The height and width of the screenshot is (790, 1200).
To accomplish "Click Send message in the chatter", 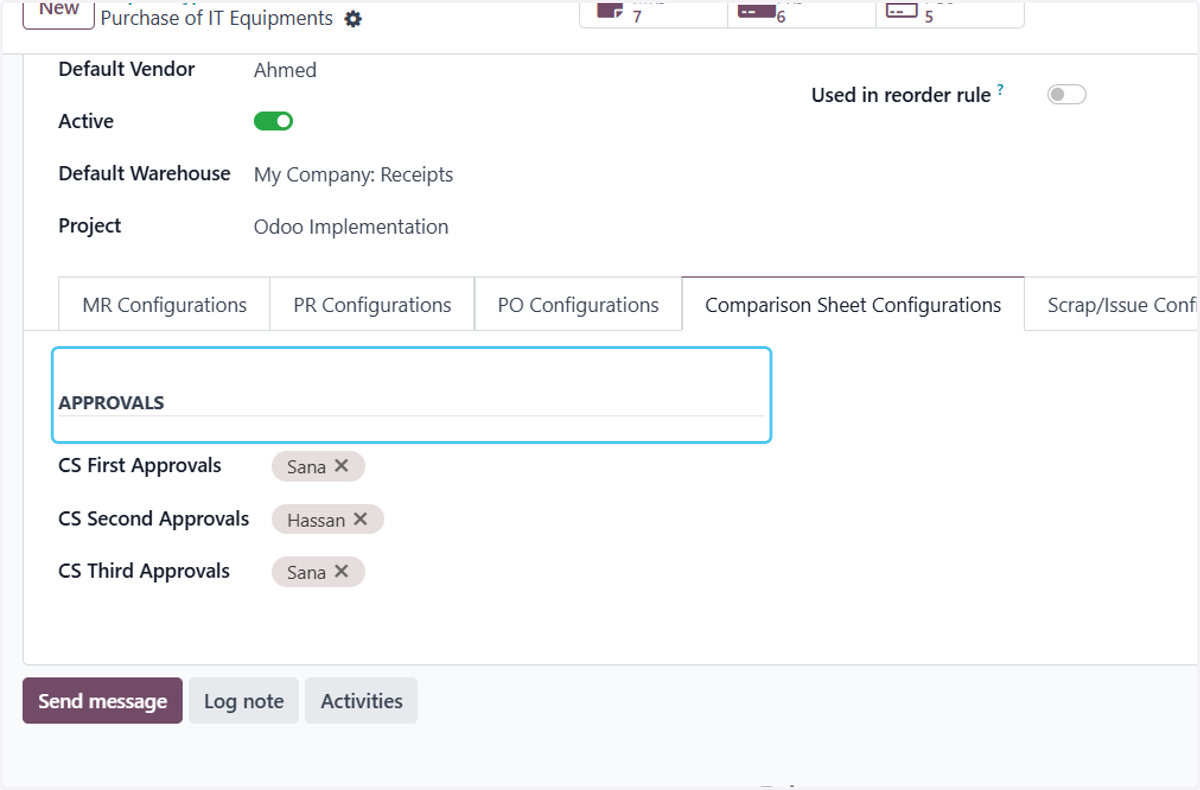I will 103,701.
